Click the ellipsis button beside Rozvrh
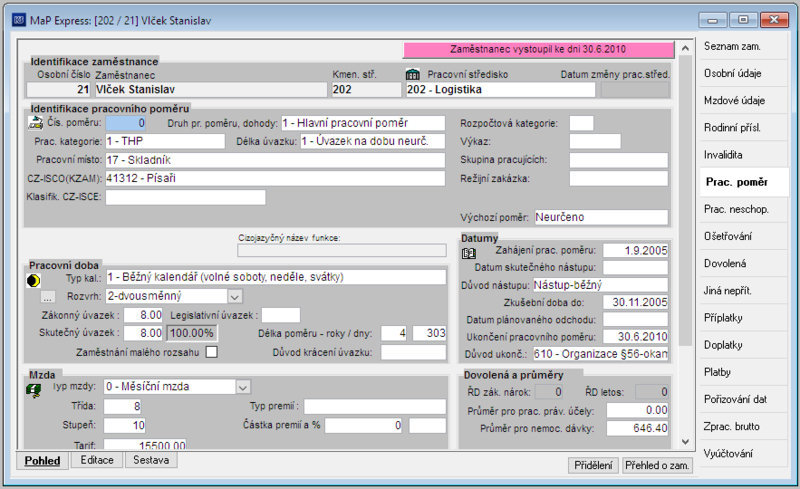Viewport: 800px width, 489px height. (47, 297)
